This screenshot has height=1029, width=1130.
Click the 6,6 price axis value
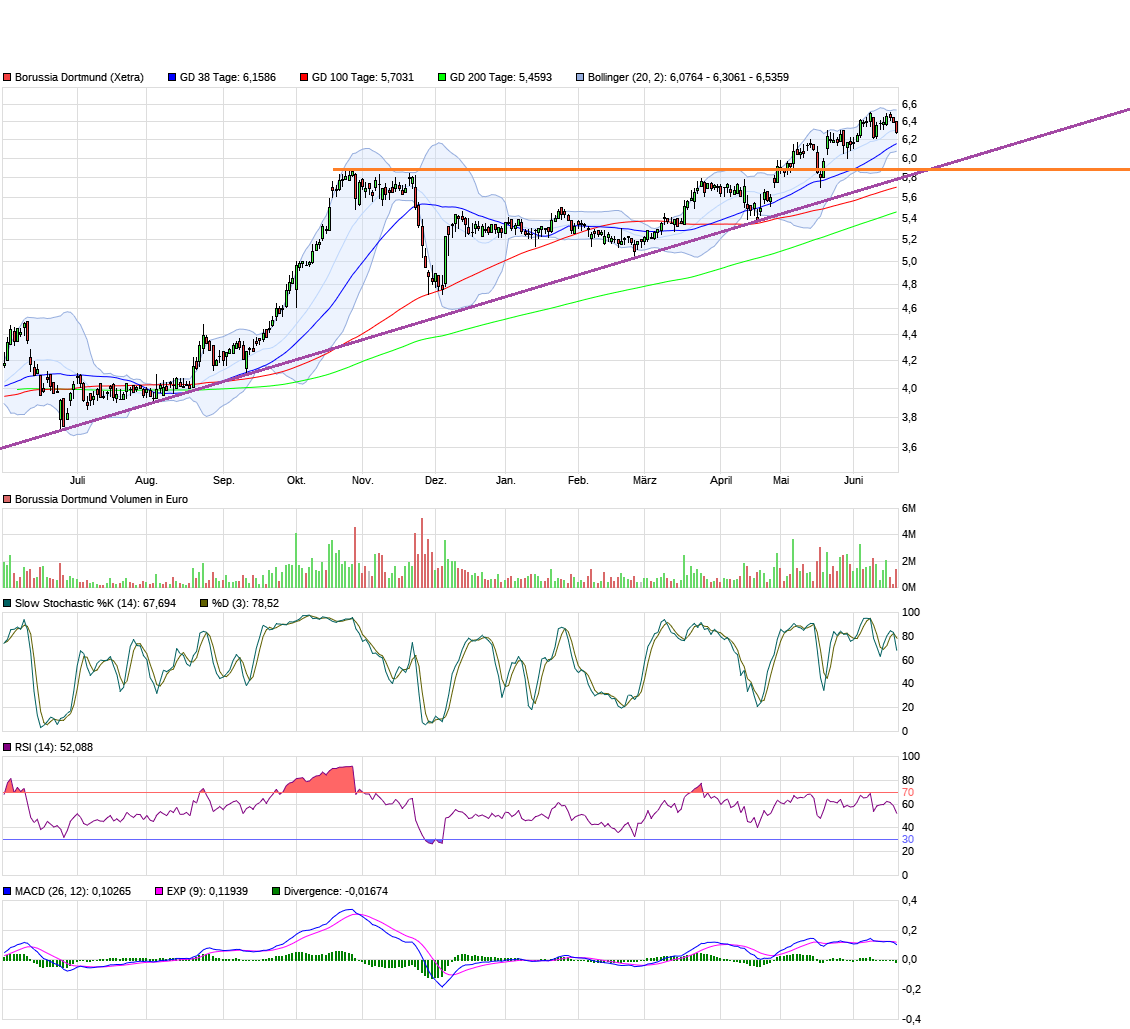[x=909, y=104]
